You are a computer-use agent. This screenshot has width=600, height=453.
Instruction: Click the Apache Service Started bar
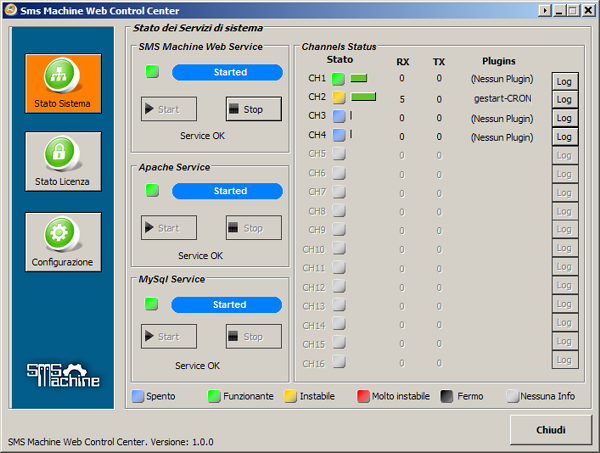(x=228, y=191)
